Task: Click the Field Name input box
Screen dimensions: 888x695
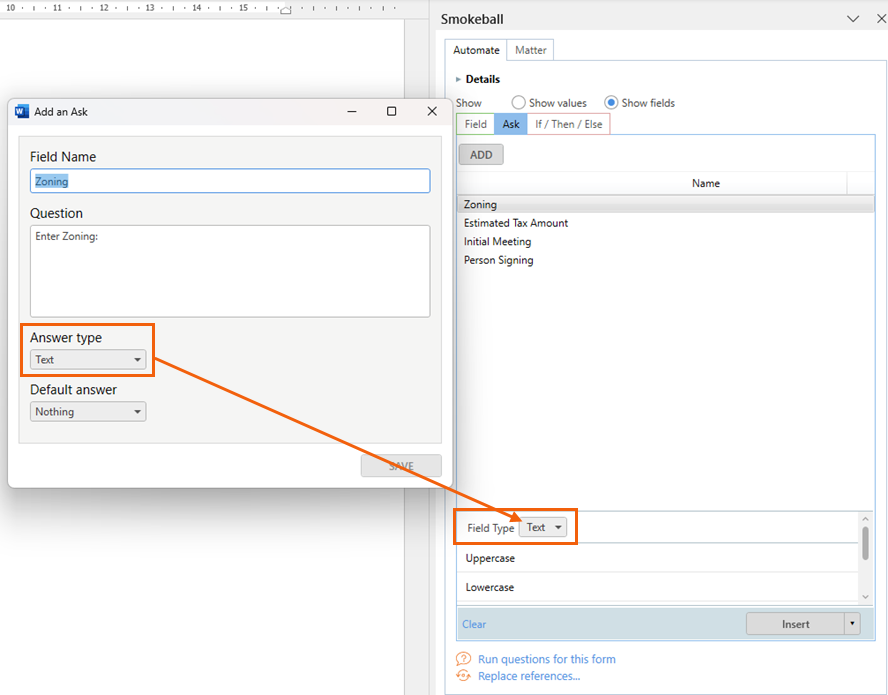Action: click(x=230, y=181)
